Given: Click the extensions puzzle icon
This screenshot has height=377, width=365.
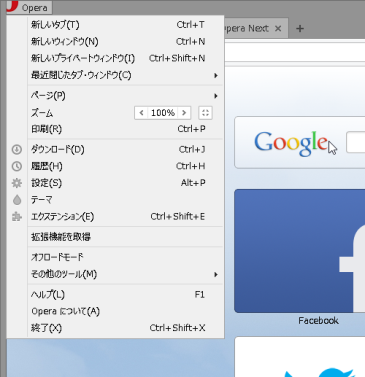Looking at the screenshot, I should click(17, 217).
